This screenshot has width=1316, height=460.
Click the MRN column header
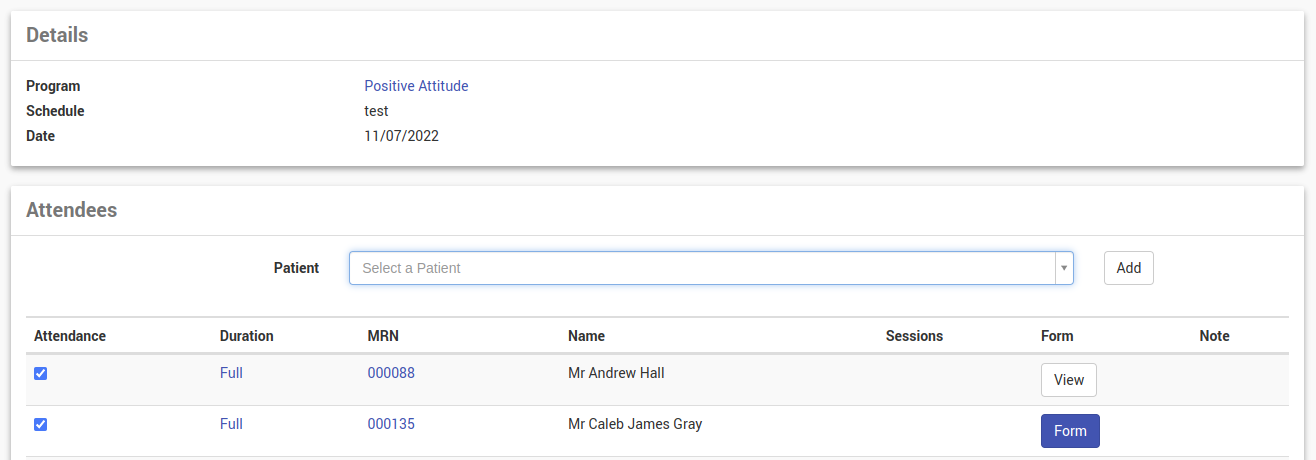tap(383, 336)
